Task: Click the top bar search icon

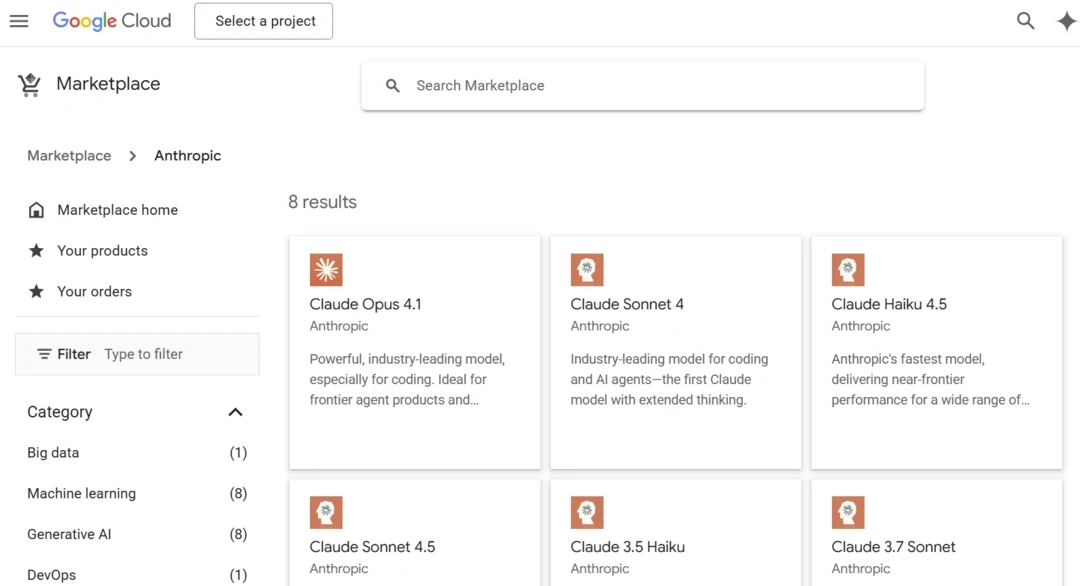Action: 1025,21
